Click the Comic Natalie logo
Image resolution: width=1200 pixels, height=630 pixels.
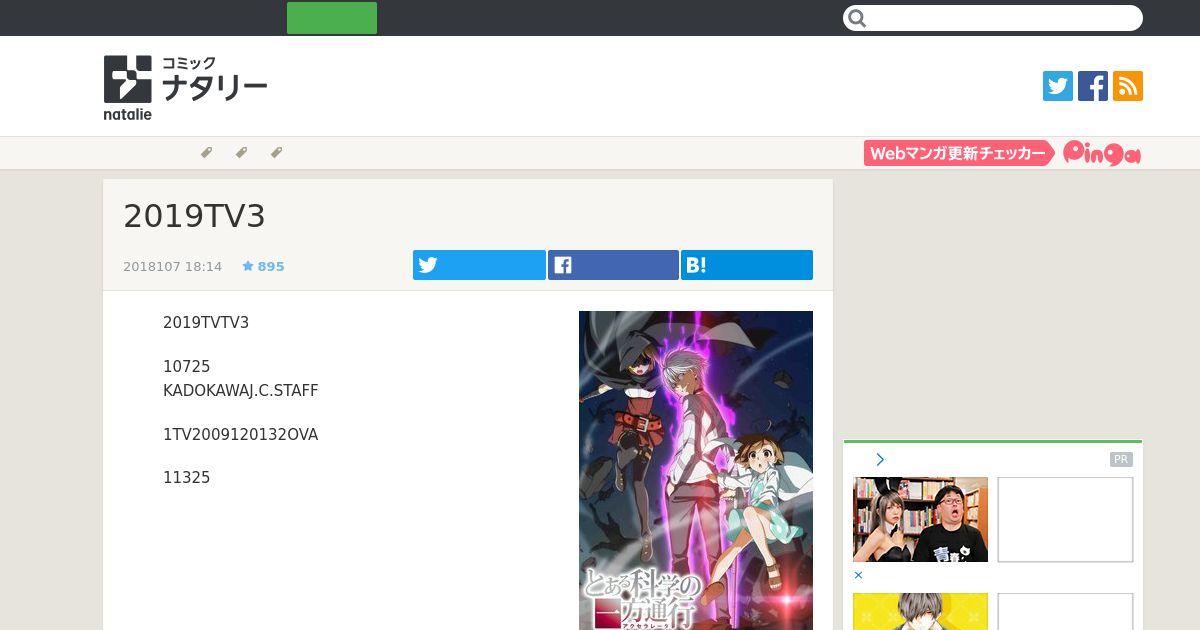pos(185,88)
